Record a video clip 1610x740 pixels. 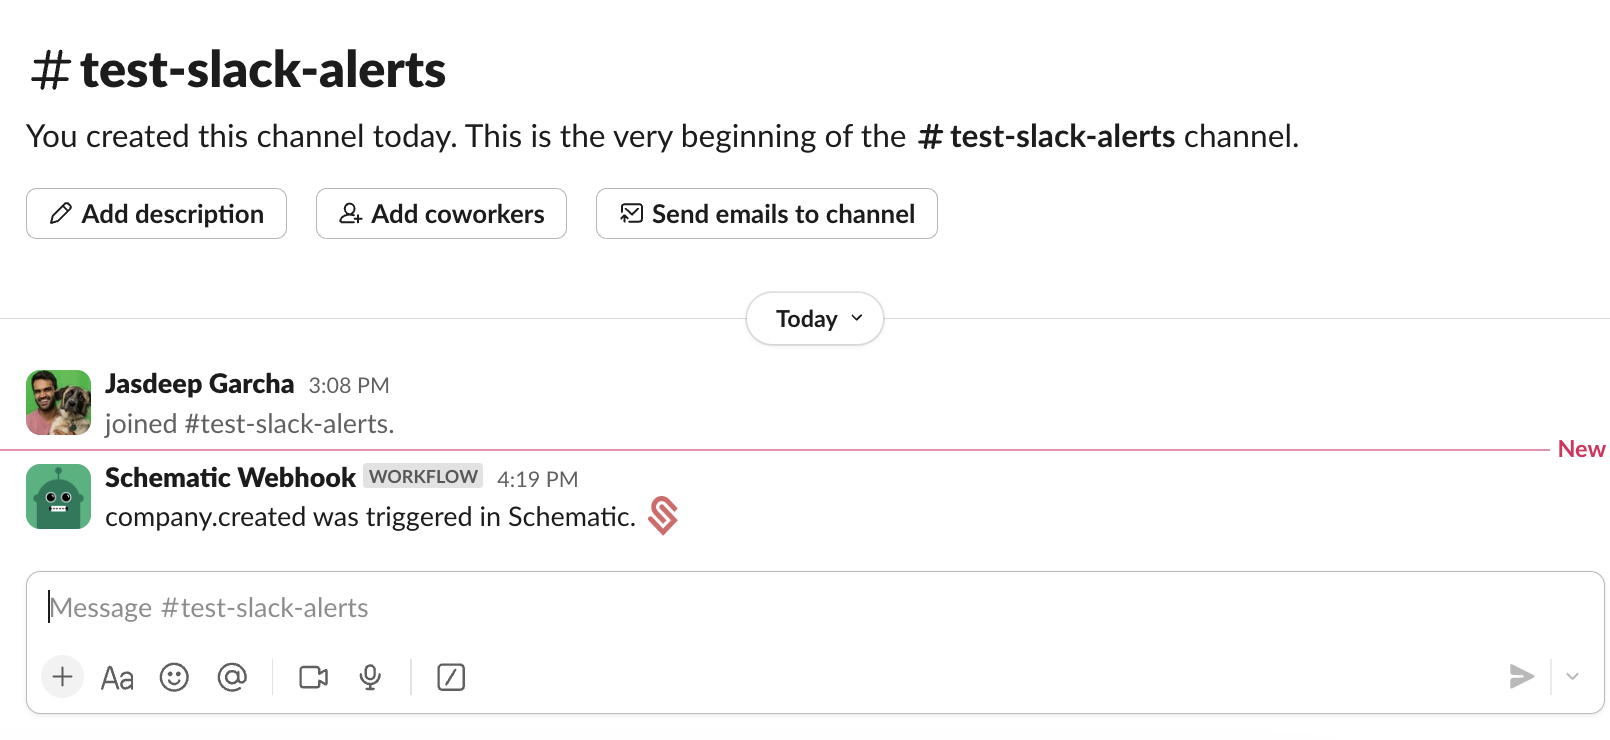tap(313, 678)
